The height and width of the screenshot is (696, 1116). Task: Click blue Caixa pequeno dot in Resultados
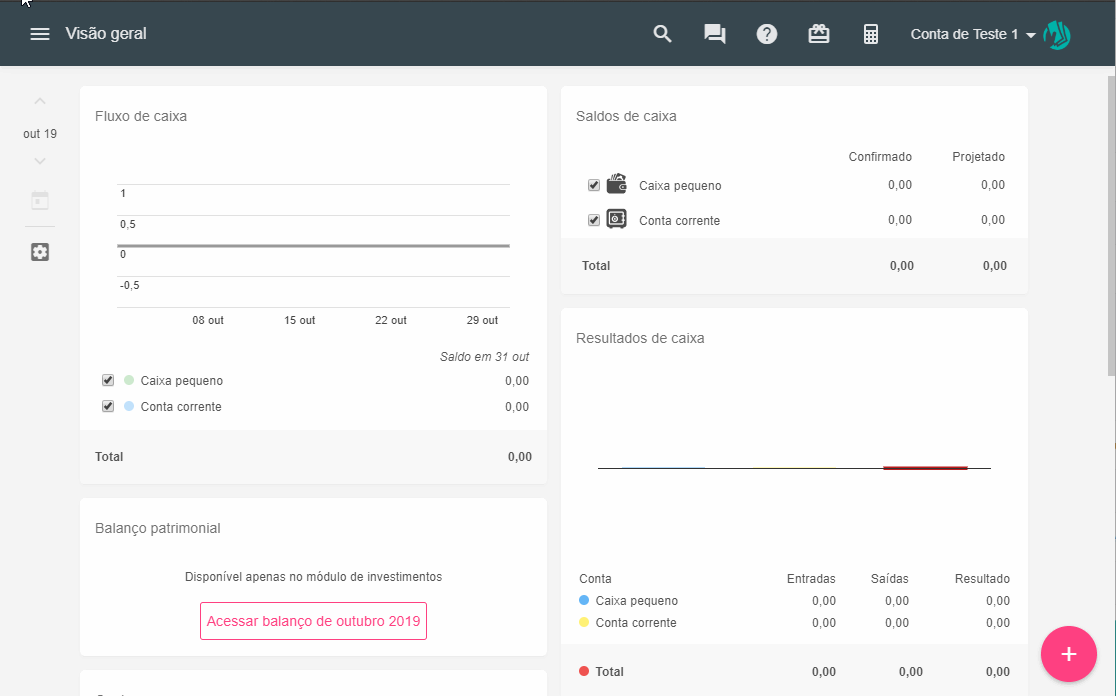584,601
